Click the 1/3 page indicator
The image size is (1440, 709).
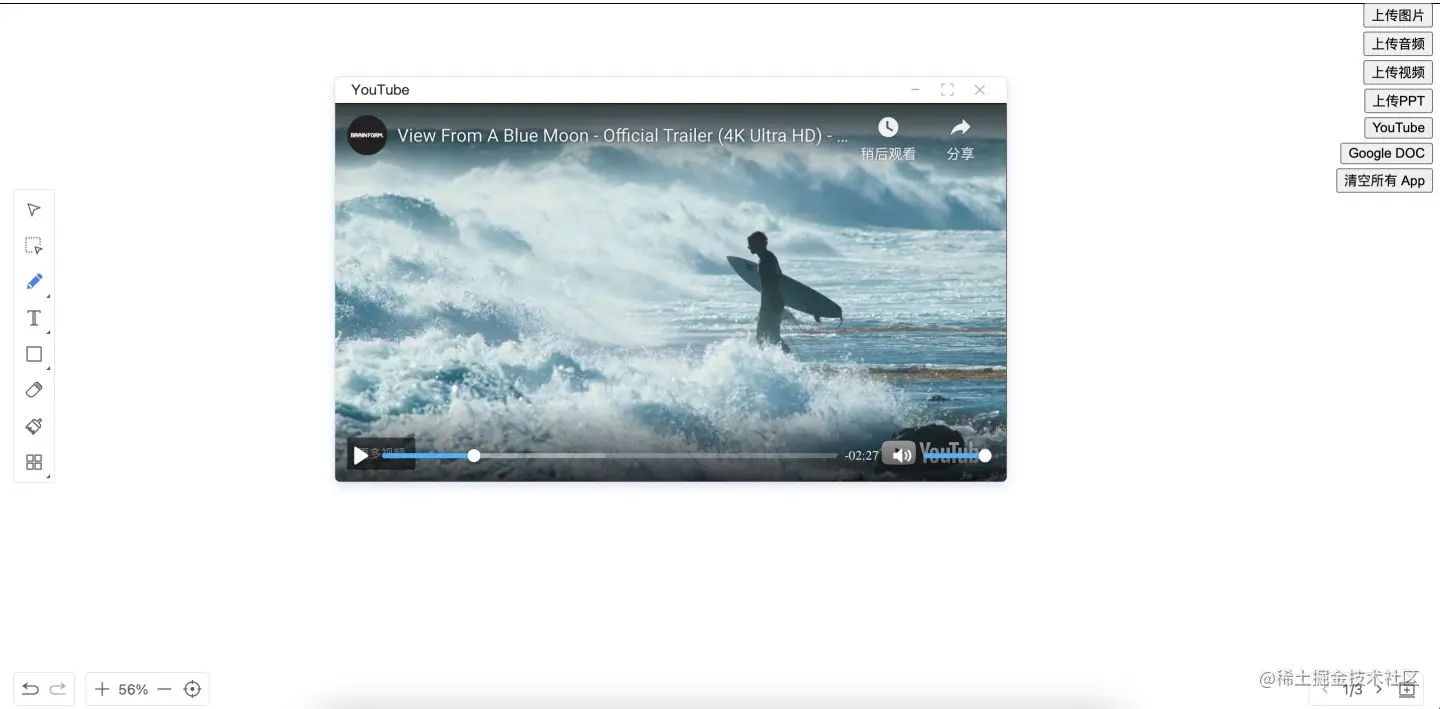(x=1353, y=690)
